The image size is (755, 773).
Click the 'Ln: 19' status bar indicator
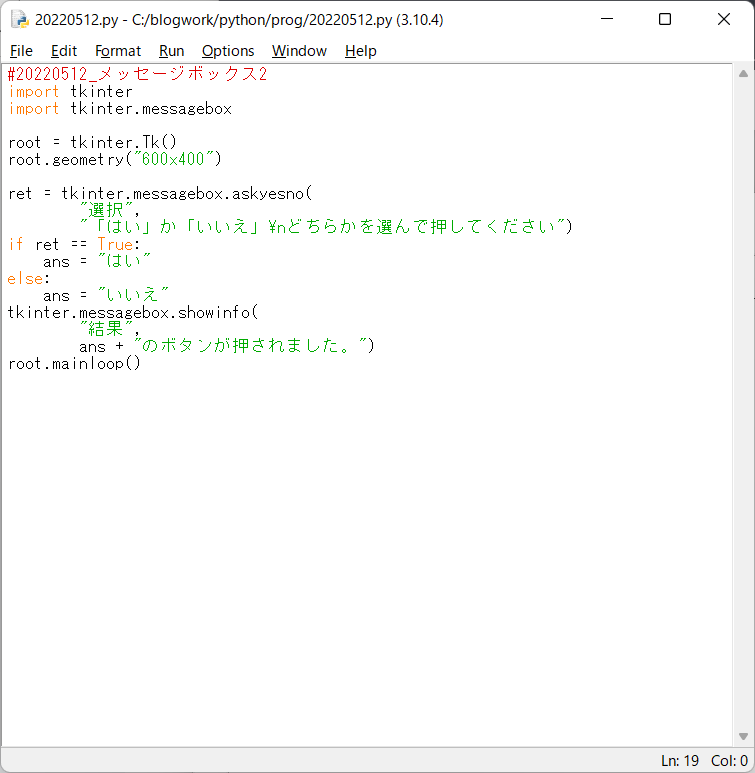[680, 761]
